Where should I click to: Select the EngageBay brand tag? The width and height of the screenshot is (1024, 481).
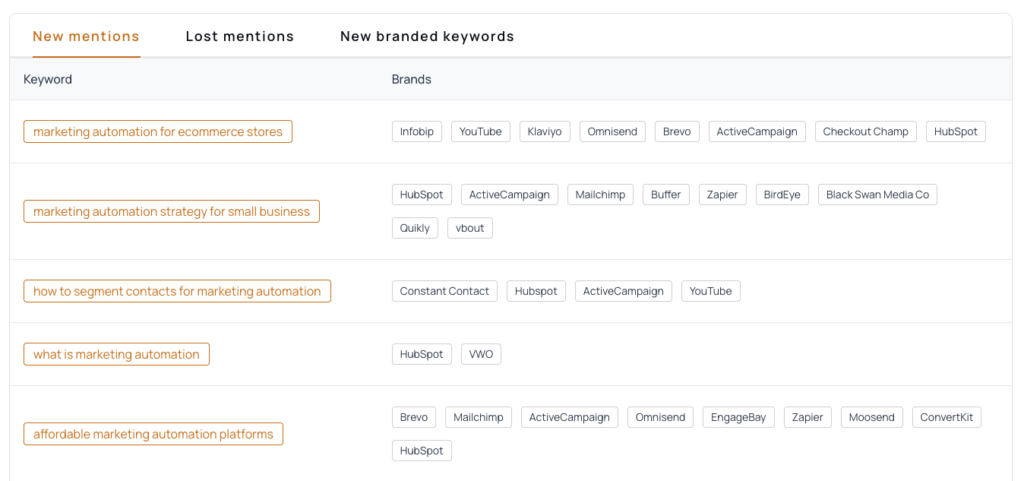tap(738, 418)
